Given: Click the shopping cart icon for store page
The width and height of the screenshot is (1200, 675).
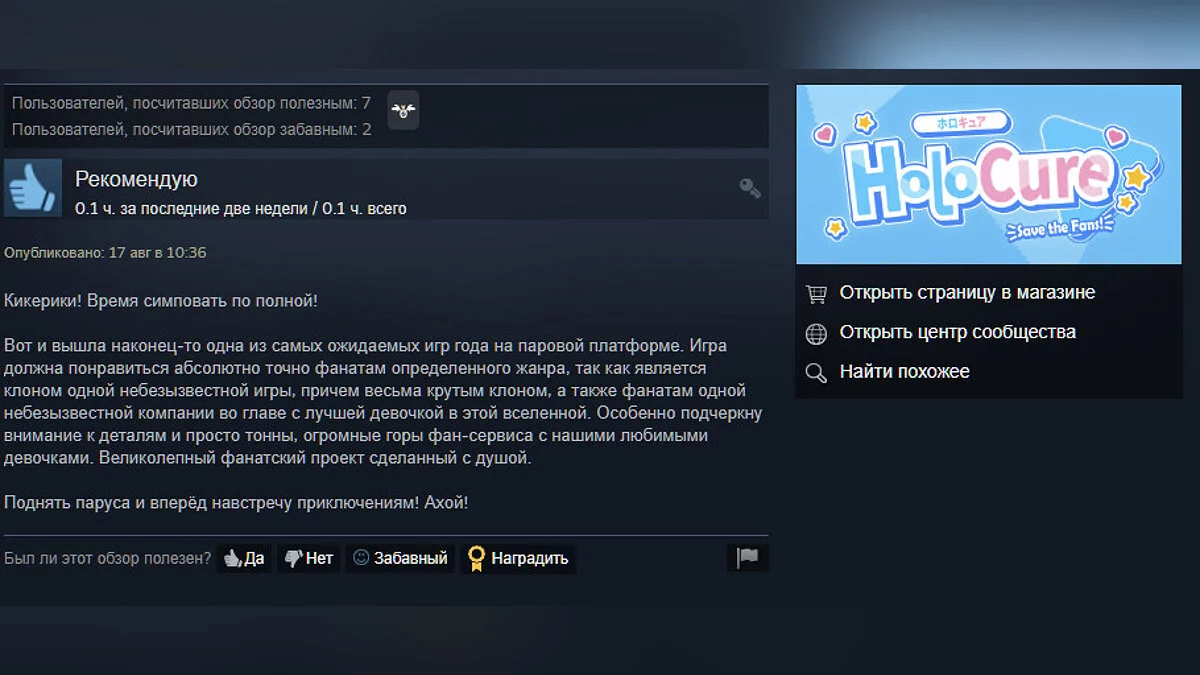Looking at the screenshot, I should point(816,293).
